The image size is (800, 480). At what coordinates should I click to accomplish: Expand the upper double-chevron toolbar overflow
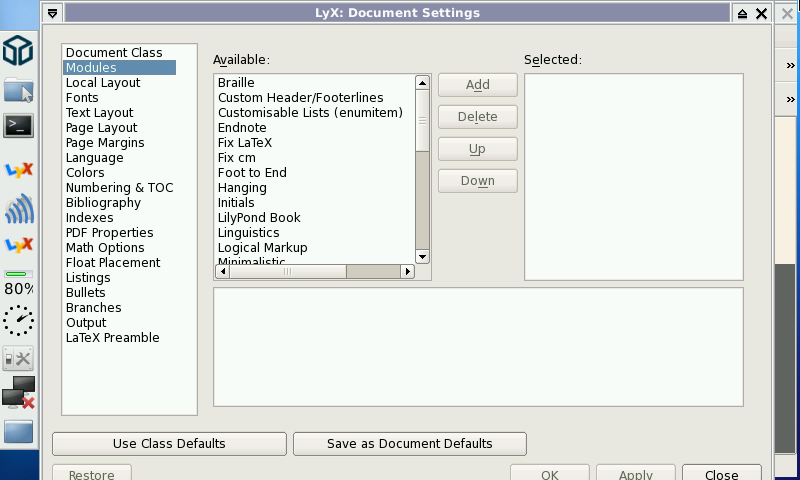790,65
